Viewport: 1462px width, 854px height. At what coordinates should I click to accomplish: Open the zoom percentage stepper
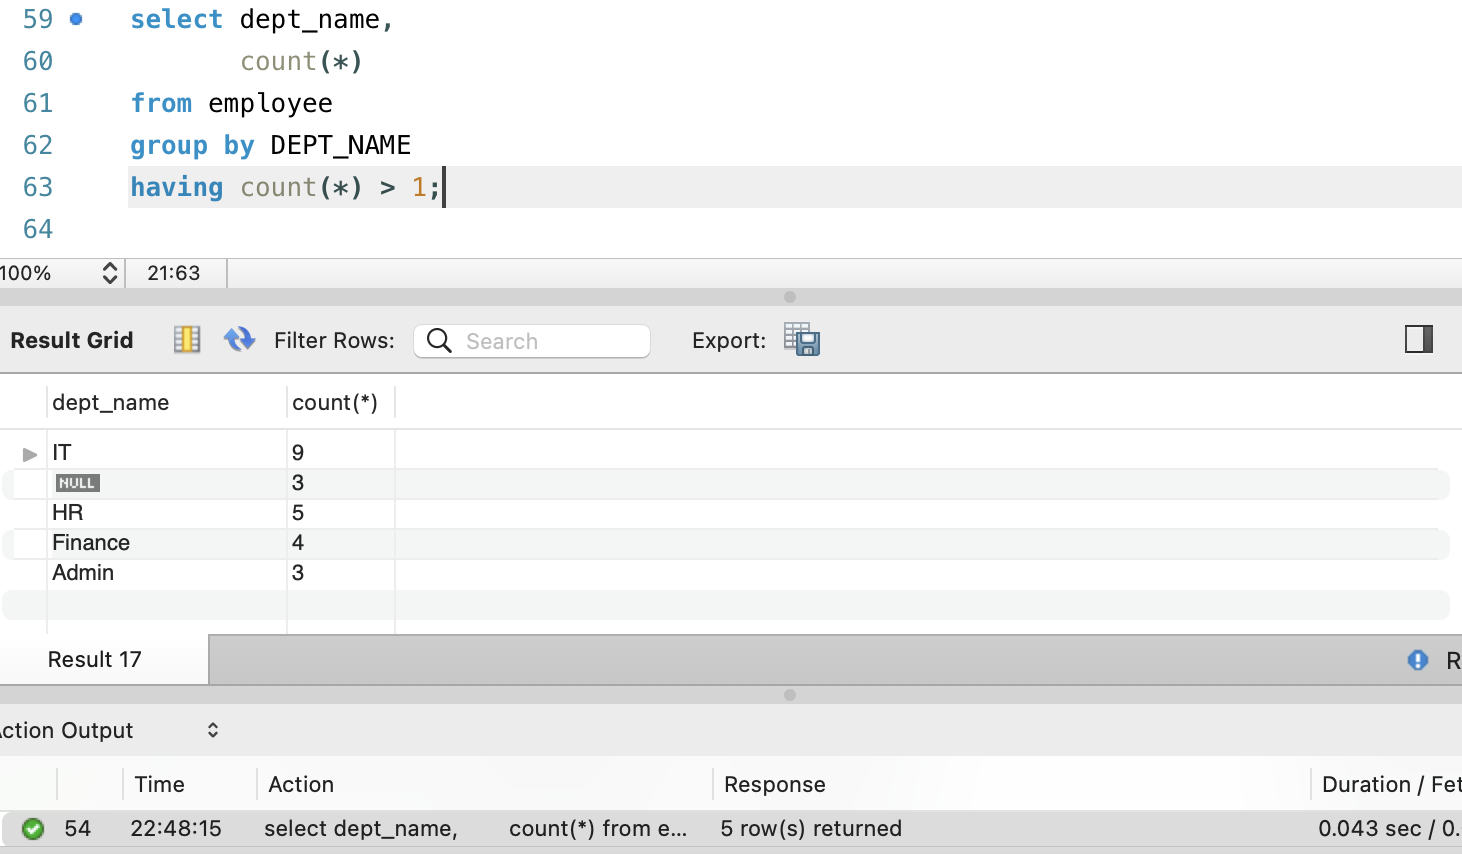110,273
